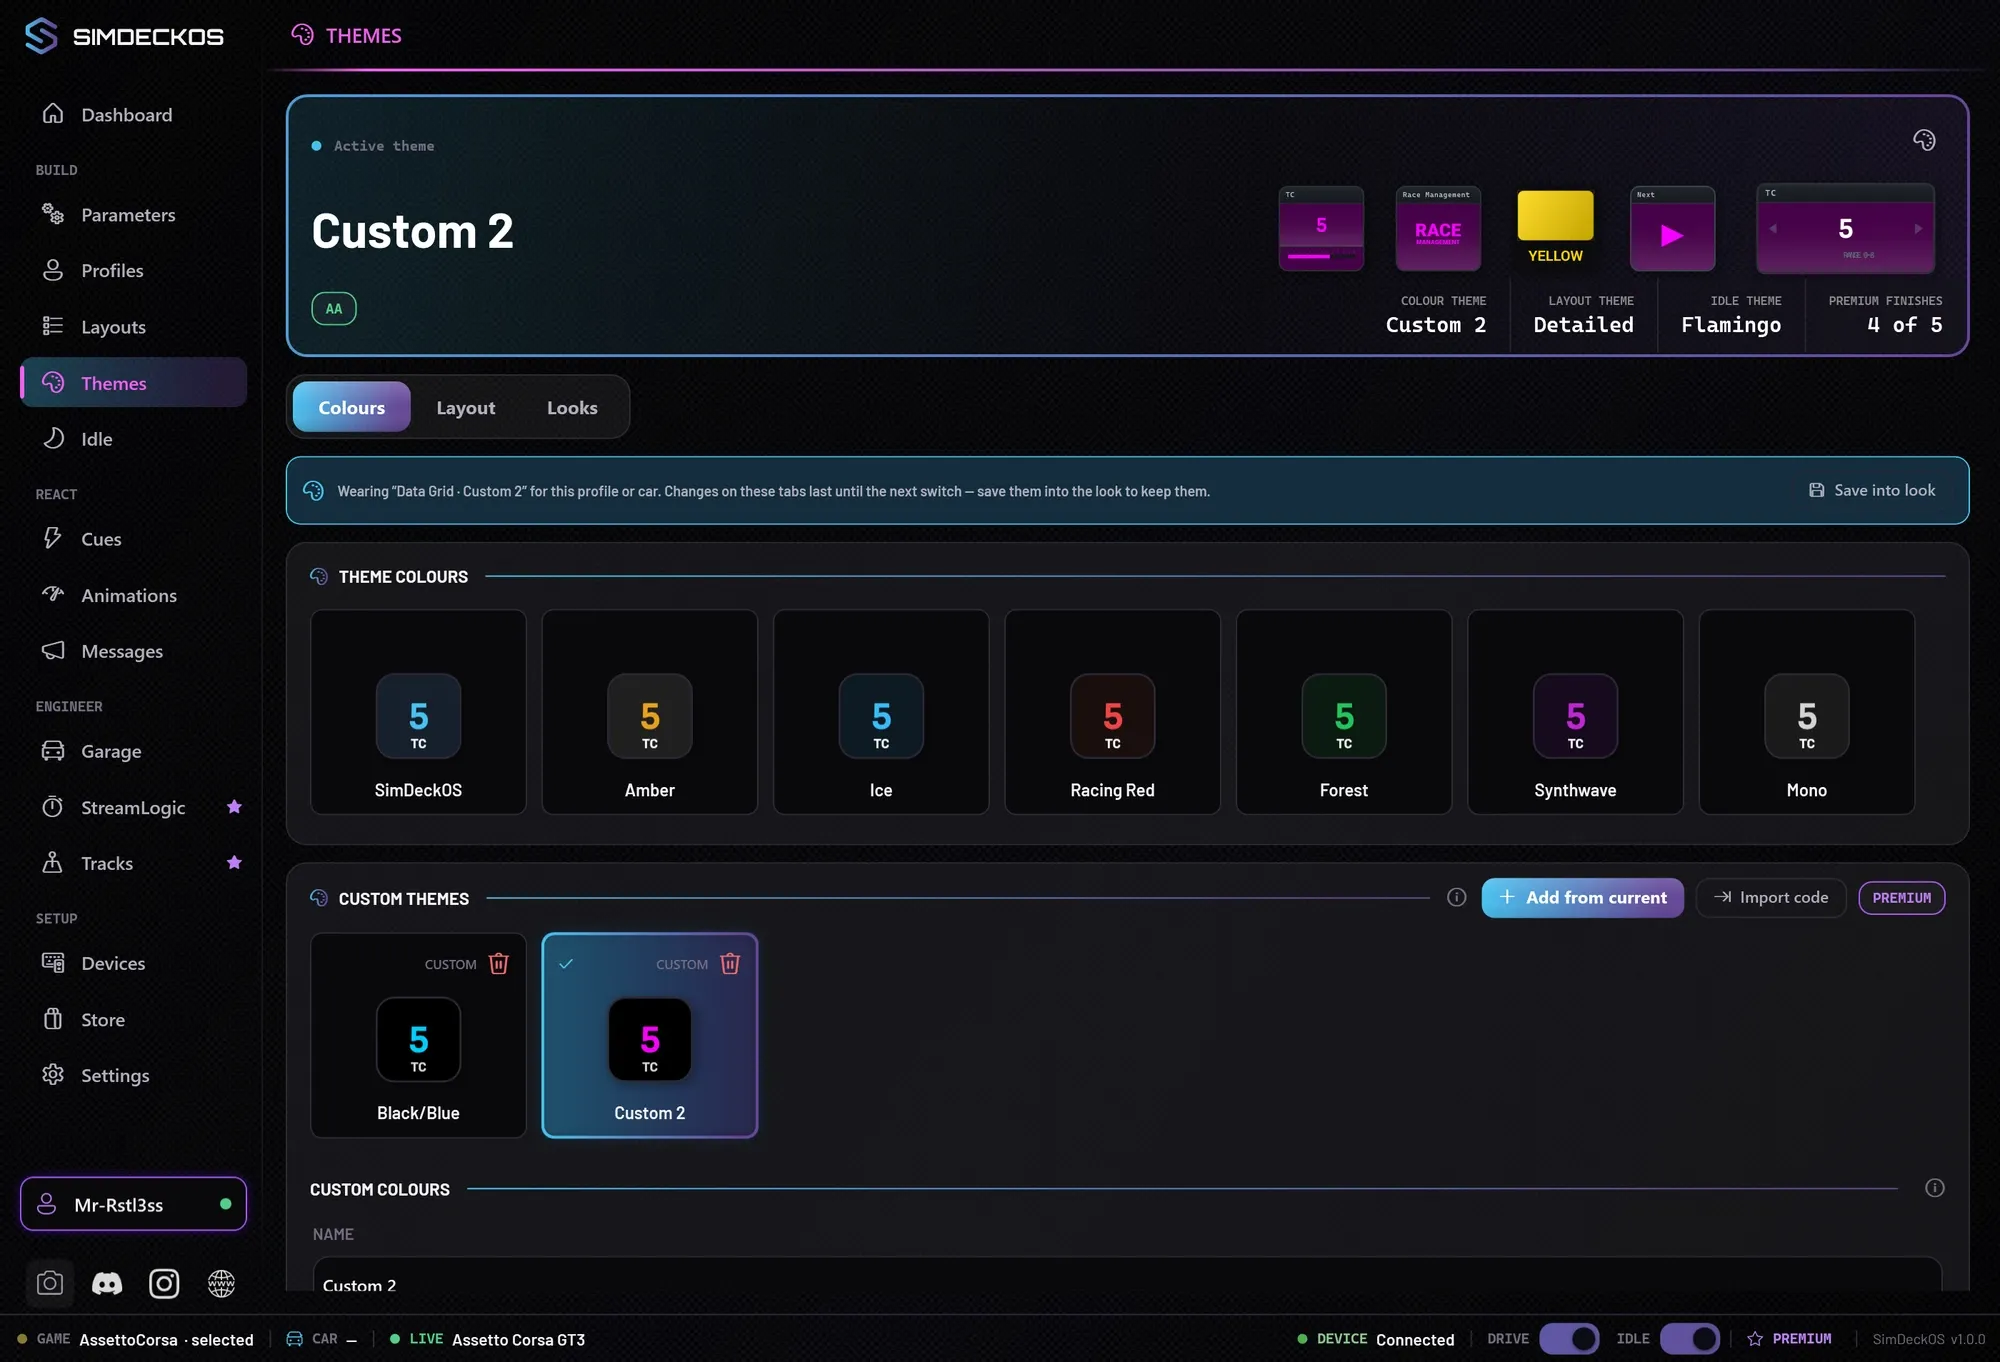Click palette icon in active theme card
Screen dimensions: 2000x1362
1923,140
